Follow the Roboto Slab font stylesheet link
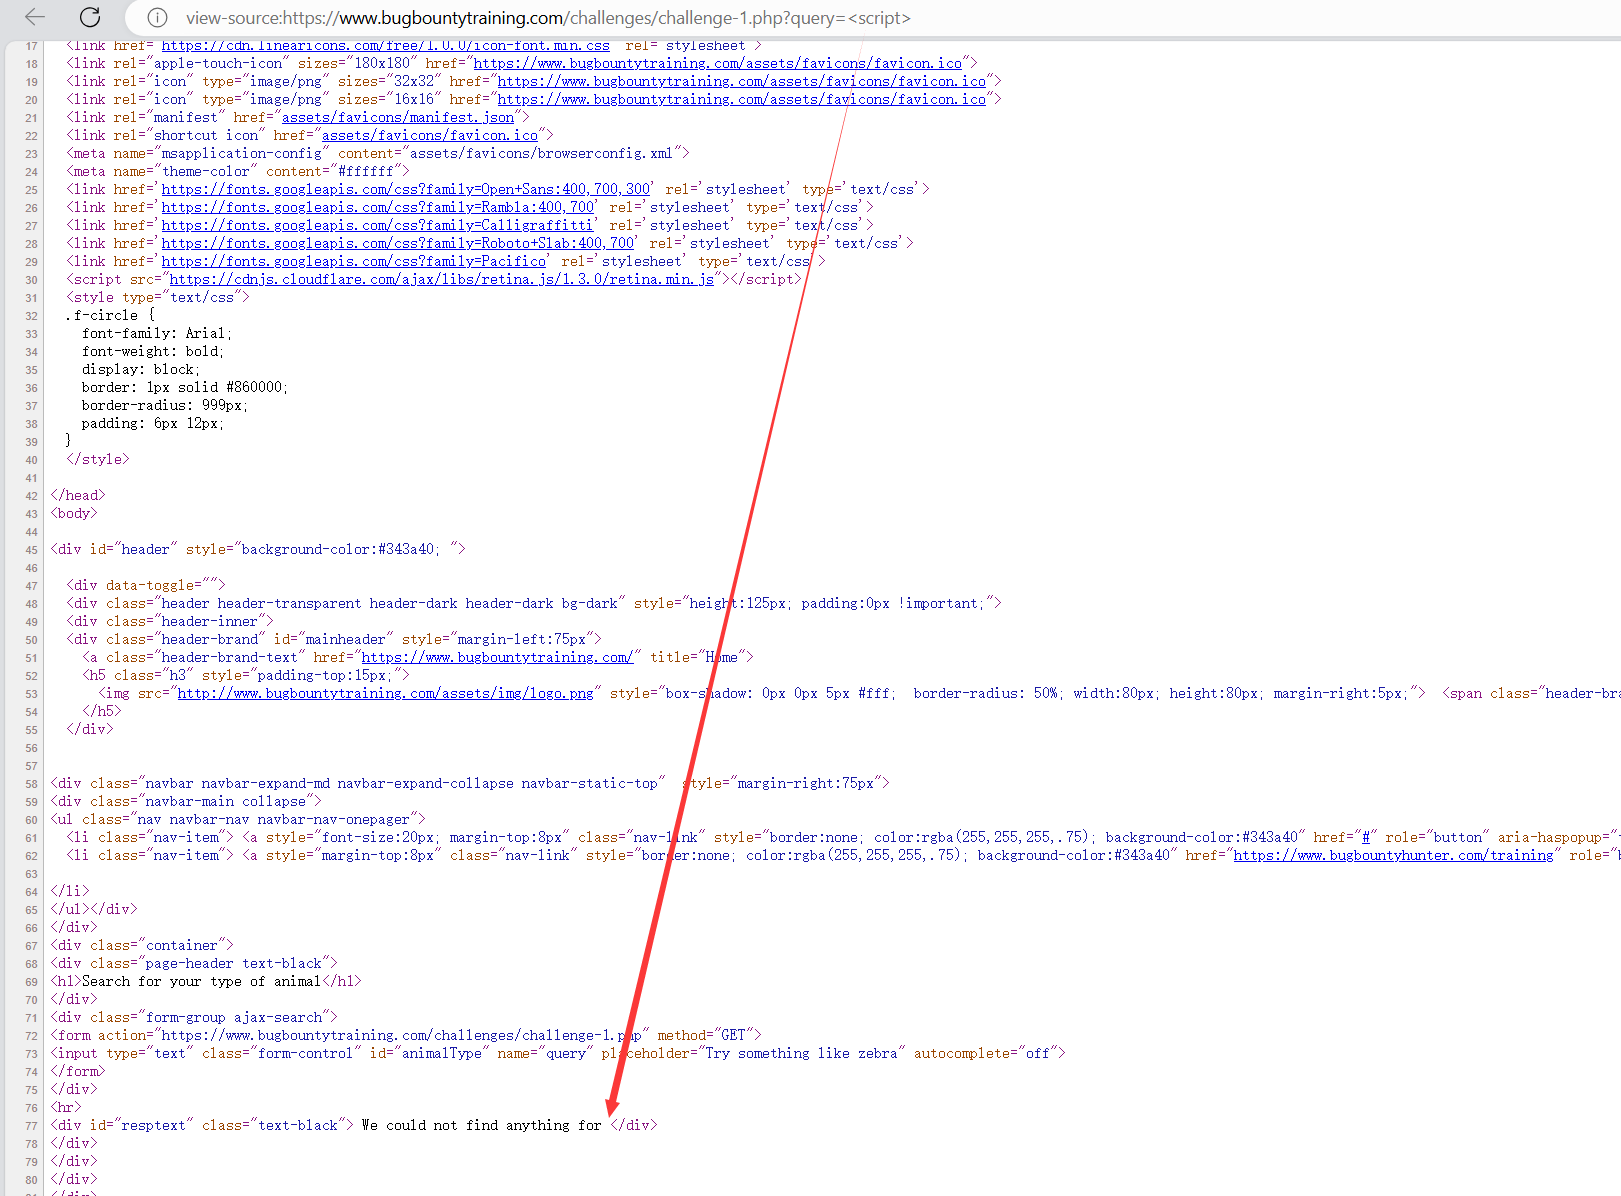Viewport: 1621px width, 1196px height. [x=397, y=243]
